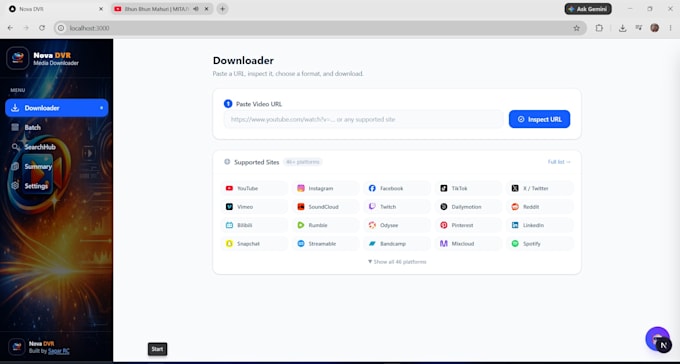Select the Pinterest site chip
The image size is (680, 364).
point(468,225)
